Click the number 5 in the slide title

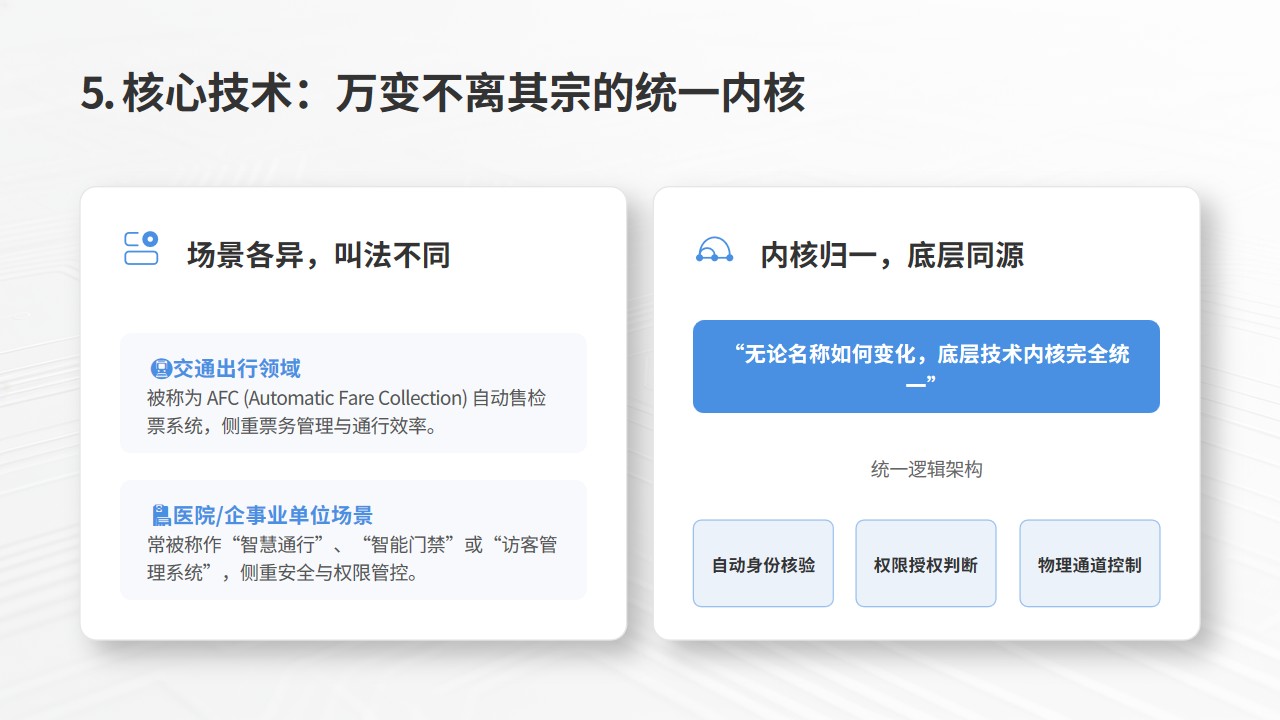pyautogui.click(x=93, y=95)
